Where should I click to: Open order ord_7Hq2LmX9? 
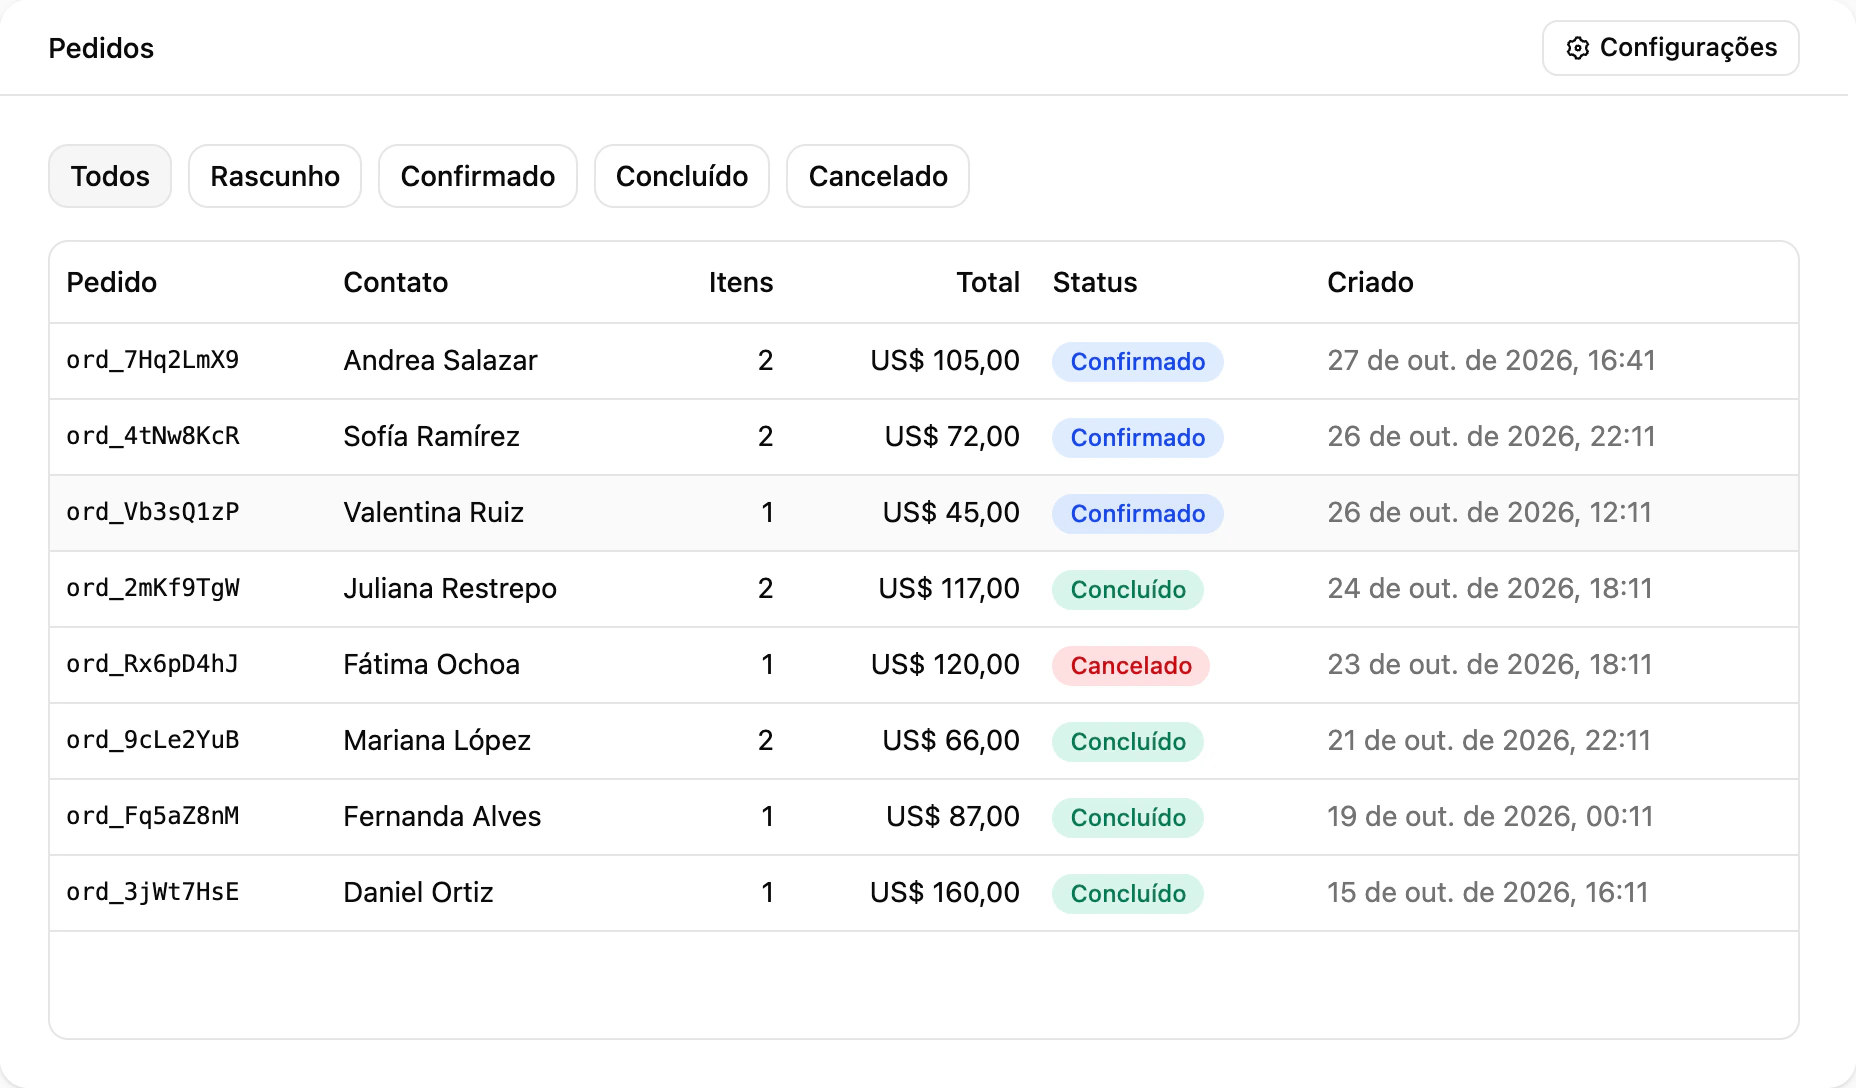tap(153, 360)
